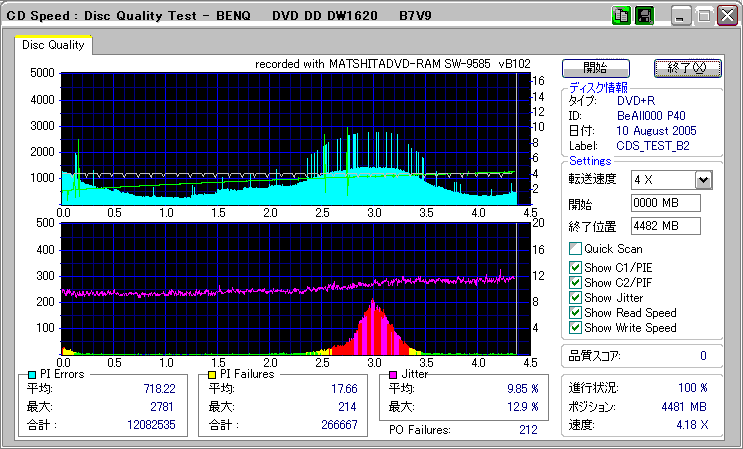Click the save floppy disk icon
The image size is (743, 449).
[x=644, y=16]
